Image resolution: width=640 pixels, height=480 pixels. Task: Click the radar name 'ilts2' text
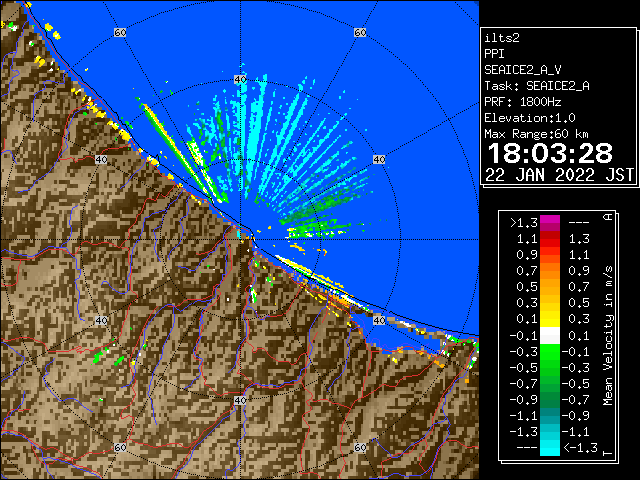point(502,38)
